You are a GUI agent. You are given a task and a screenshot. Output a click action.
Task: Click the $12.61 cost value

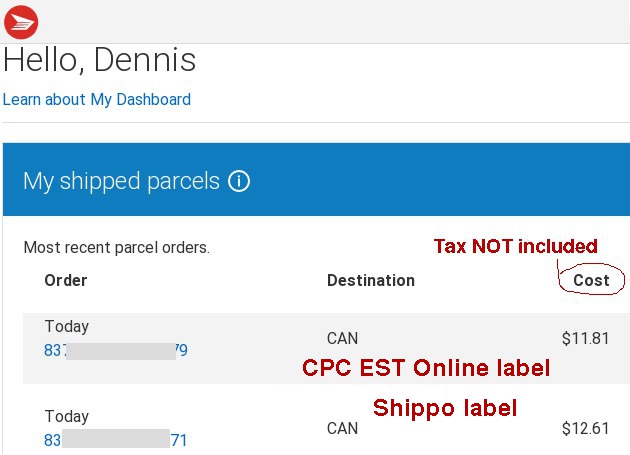[x=585, y=429]
